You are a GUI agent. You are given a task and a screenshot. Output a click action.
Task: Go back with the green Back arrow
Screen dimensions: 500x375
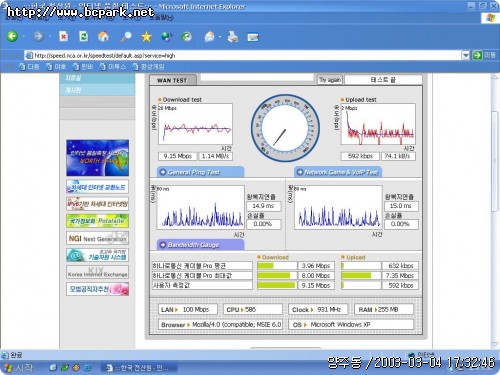tap(12, 36)
